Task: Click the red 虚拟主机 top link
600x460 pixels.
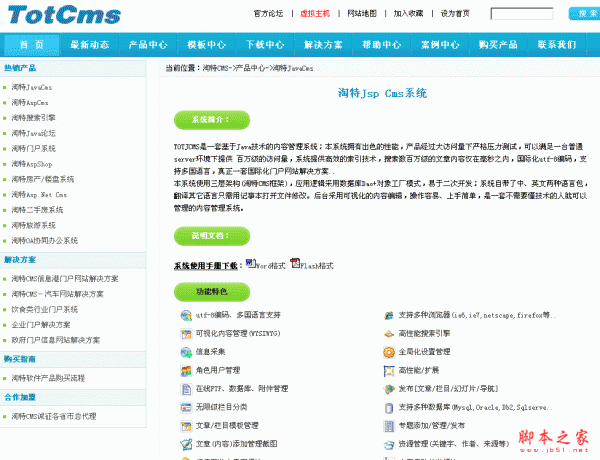Action: [315, 14]
